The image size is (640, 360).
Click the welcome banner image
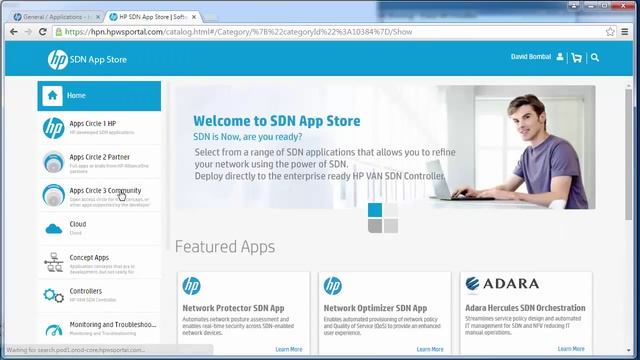click(385, 147)
